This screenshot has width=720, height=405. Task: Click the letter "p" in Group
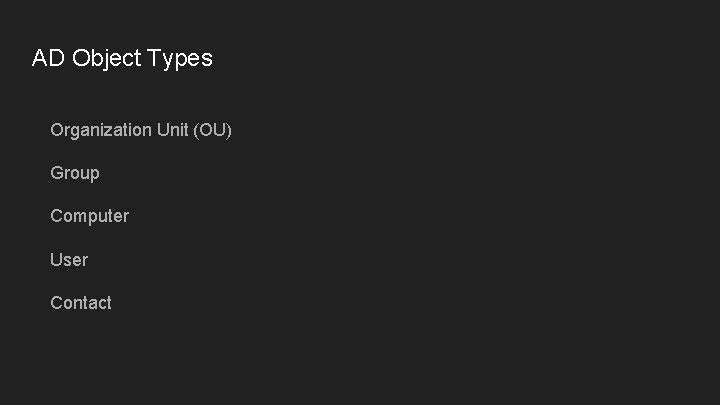click(95, 174)
